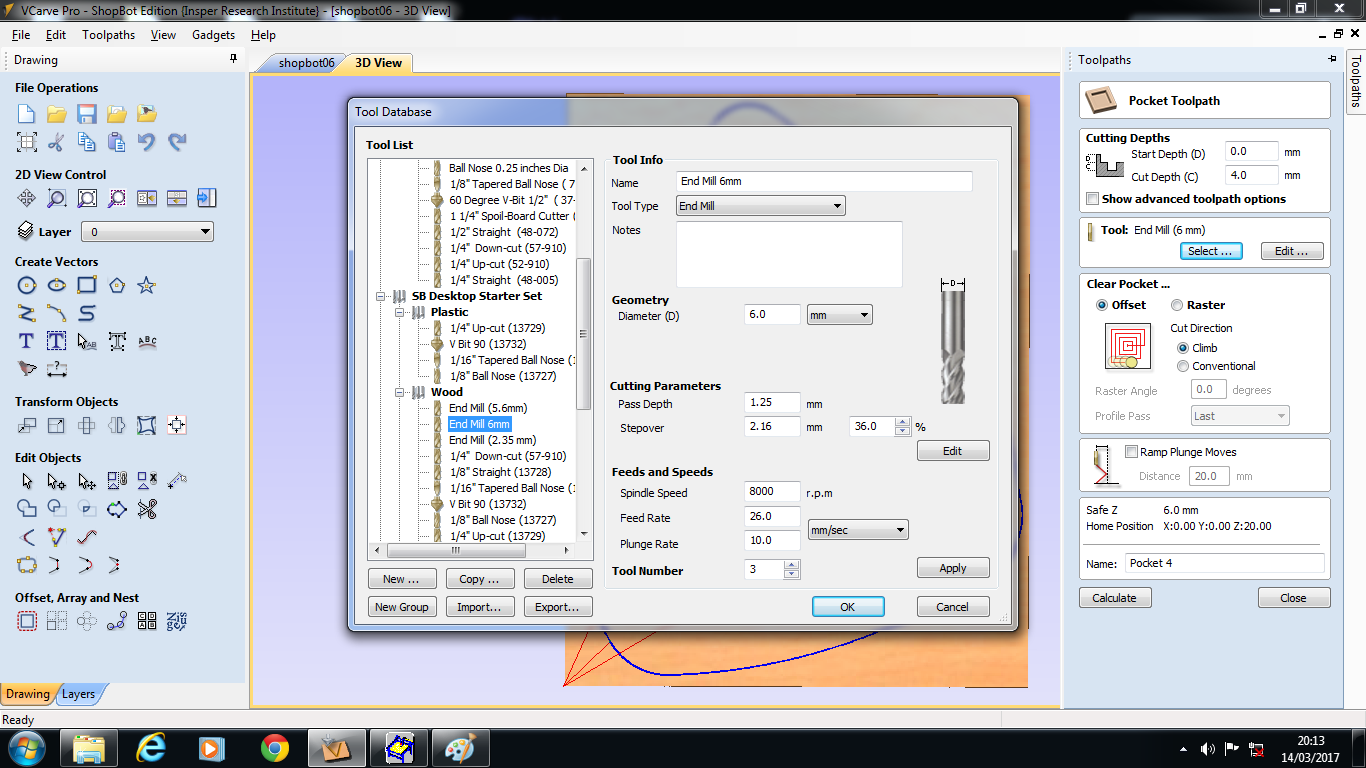Click the Redo arrow icon
Image resolution: width=1366 pixels, height=768 pixels.
pyautogui.click(x=177, y=142)
